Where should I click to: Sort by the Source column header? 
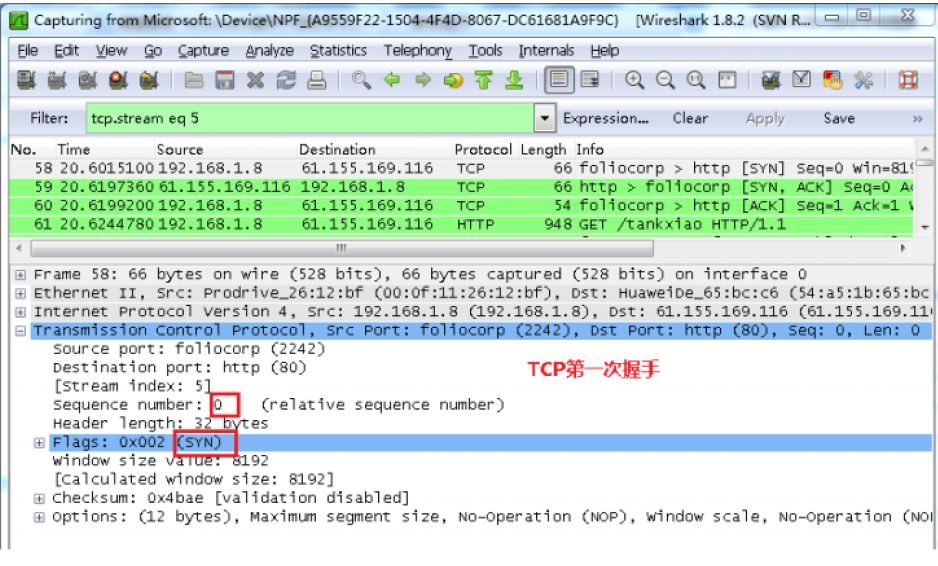[x=179, y=150]
